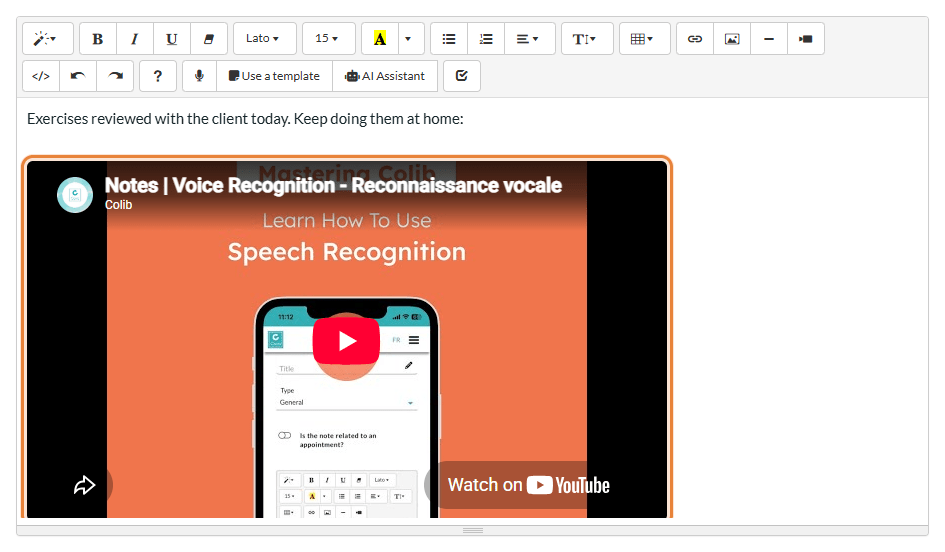Click the eraser remove-format icon
Viewport: 945px width, 552px height.
click(x=209, y=39)
